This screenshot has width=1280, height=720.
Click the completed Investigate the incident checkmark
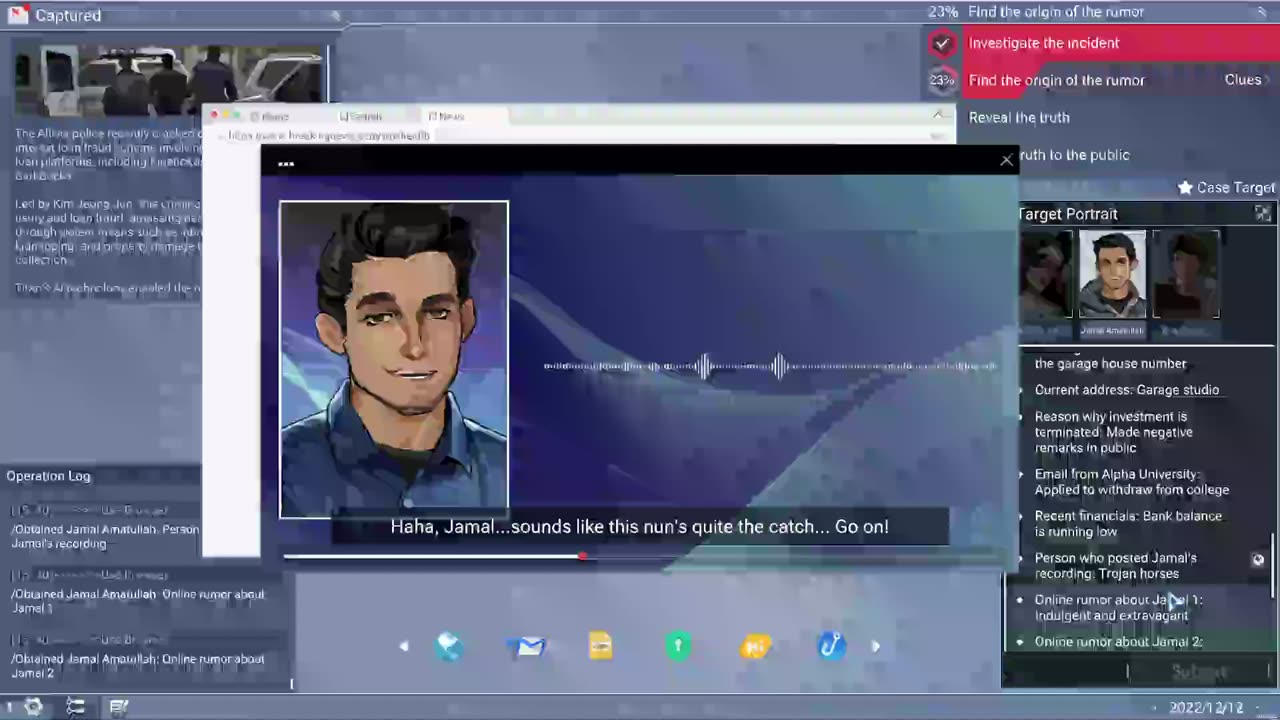coord(941,43)
